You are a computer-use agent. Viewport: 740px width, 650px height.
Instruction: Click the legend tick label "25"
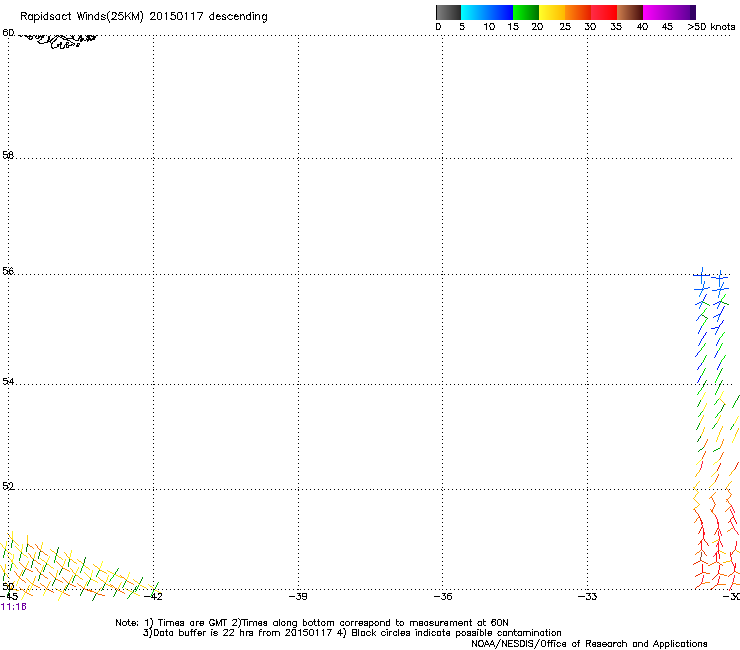(x=565, y=27)
